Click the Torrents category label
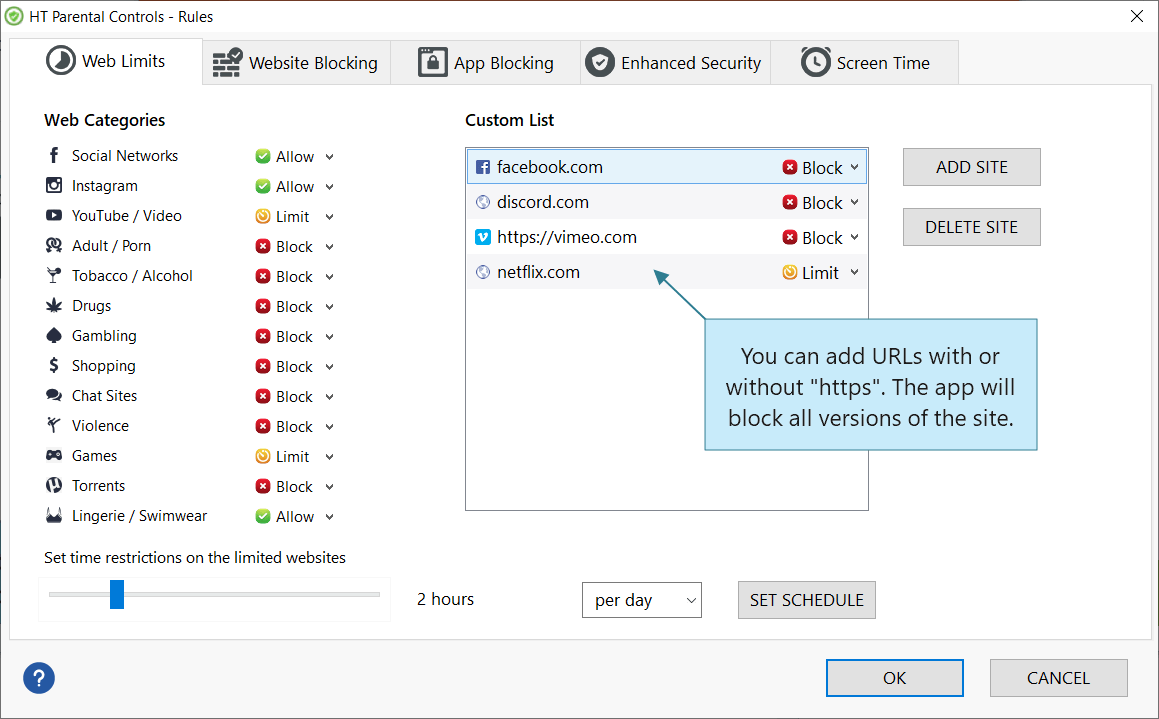1159x719 pixels. [98, 485]
